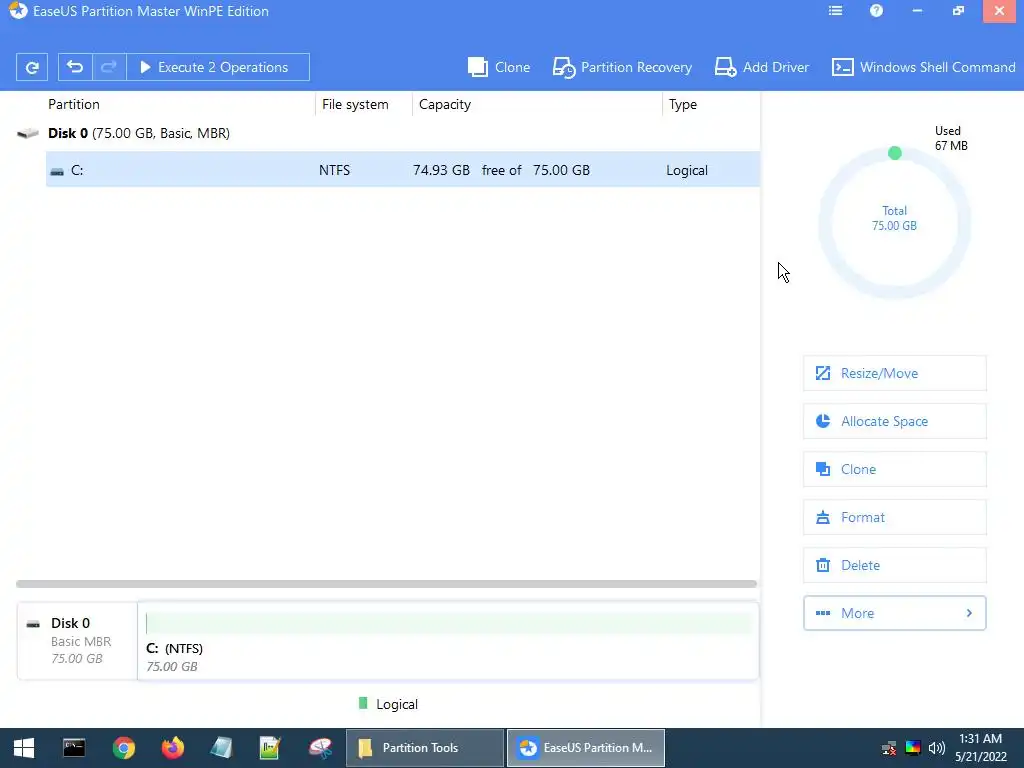Click the green usage dot on the donut chart
This screenshot has width=1024, height=768.
(895, 153)
